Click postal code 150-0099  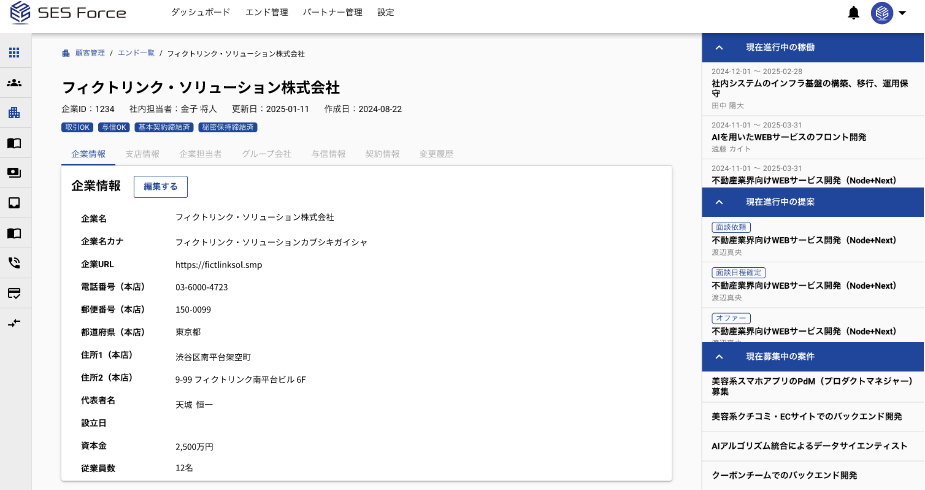tap(193, 310)
